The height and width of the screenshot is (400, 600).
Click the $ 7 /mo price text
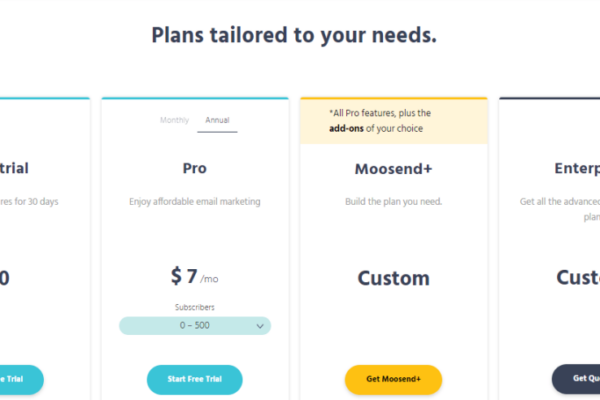194,276
